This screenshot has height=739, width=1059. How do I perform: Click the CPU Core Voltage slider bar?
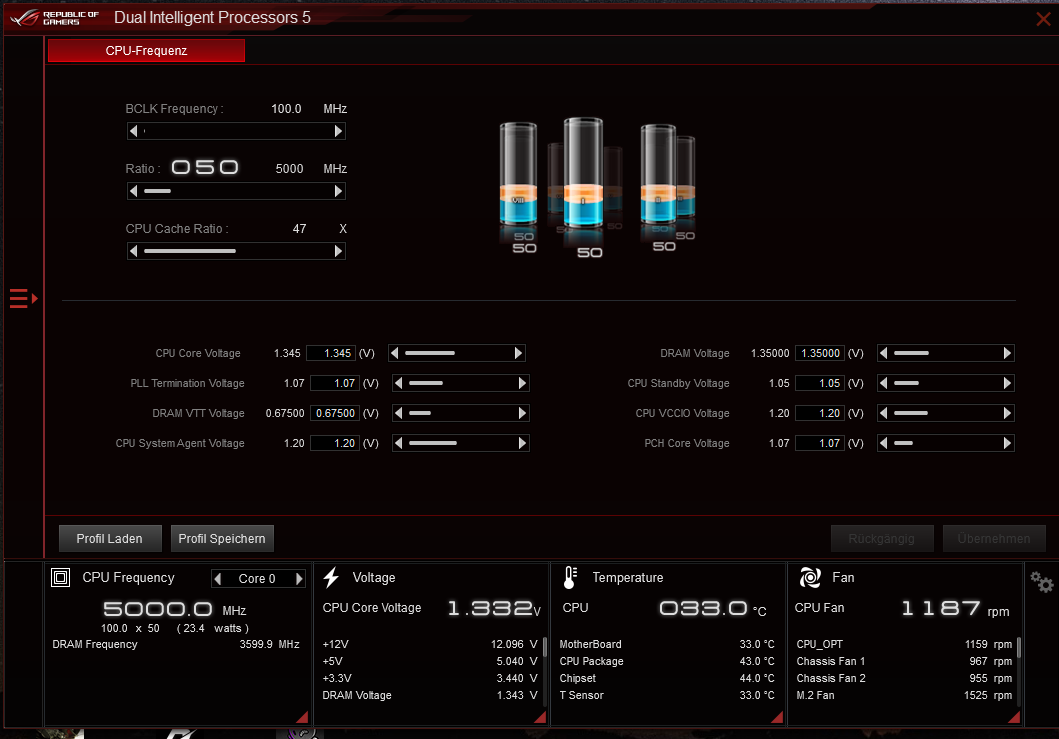457,353
